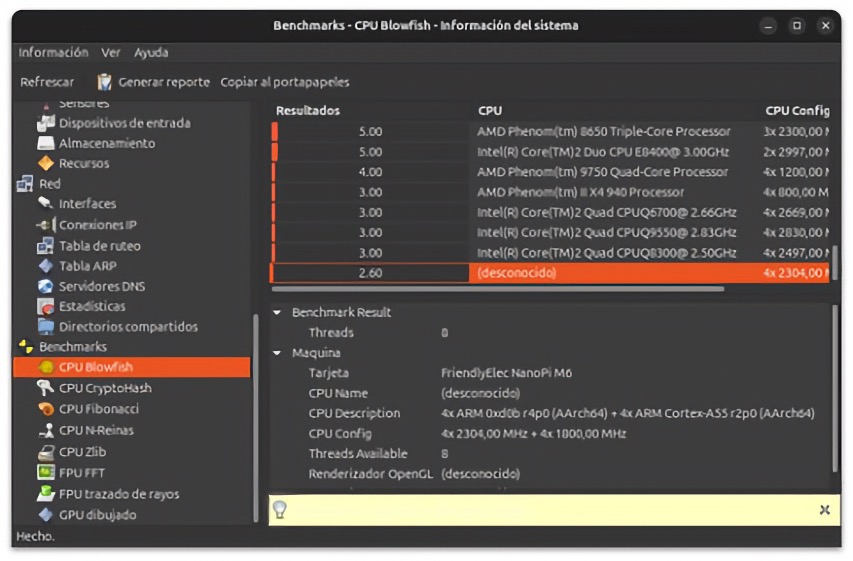Select the Core 2 Duo E8400 row

click(550, 152)
